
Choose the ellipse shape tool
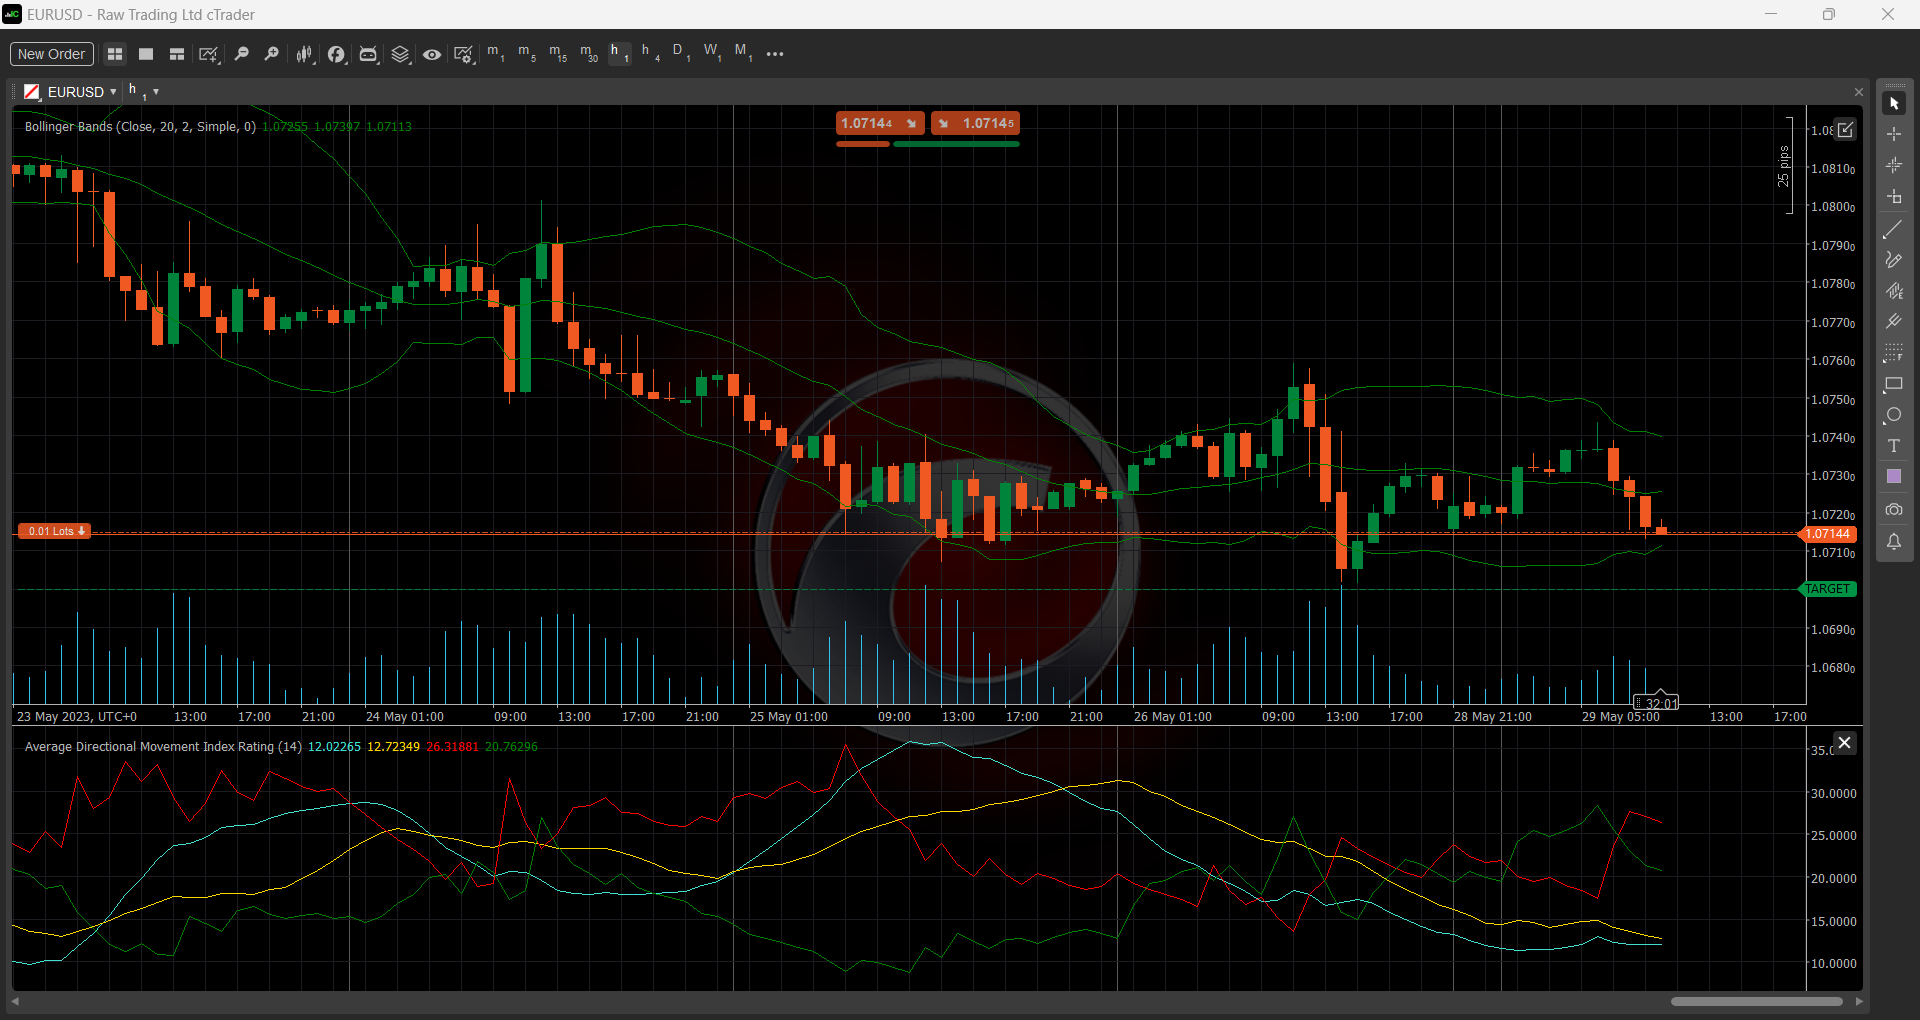pos(1893,415)
